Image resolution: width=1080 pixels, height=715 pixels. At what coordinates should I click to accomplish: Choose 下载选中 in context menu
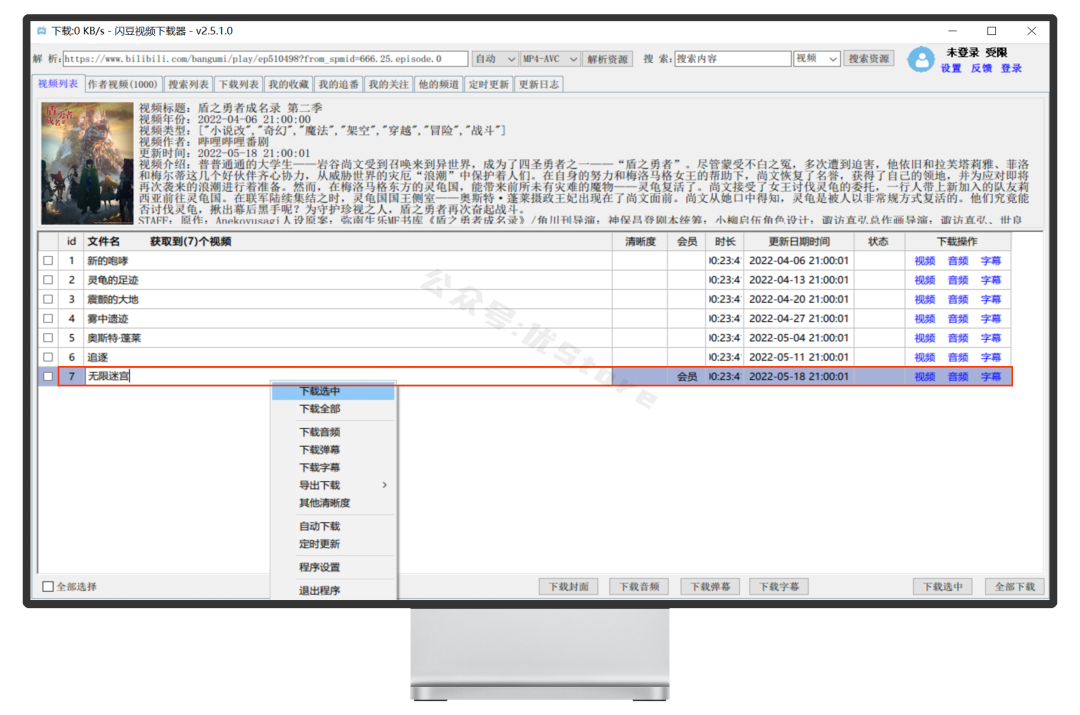point(333,391)
